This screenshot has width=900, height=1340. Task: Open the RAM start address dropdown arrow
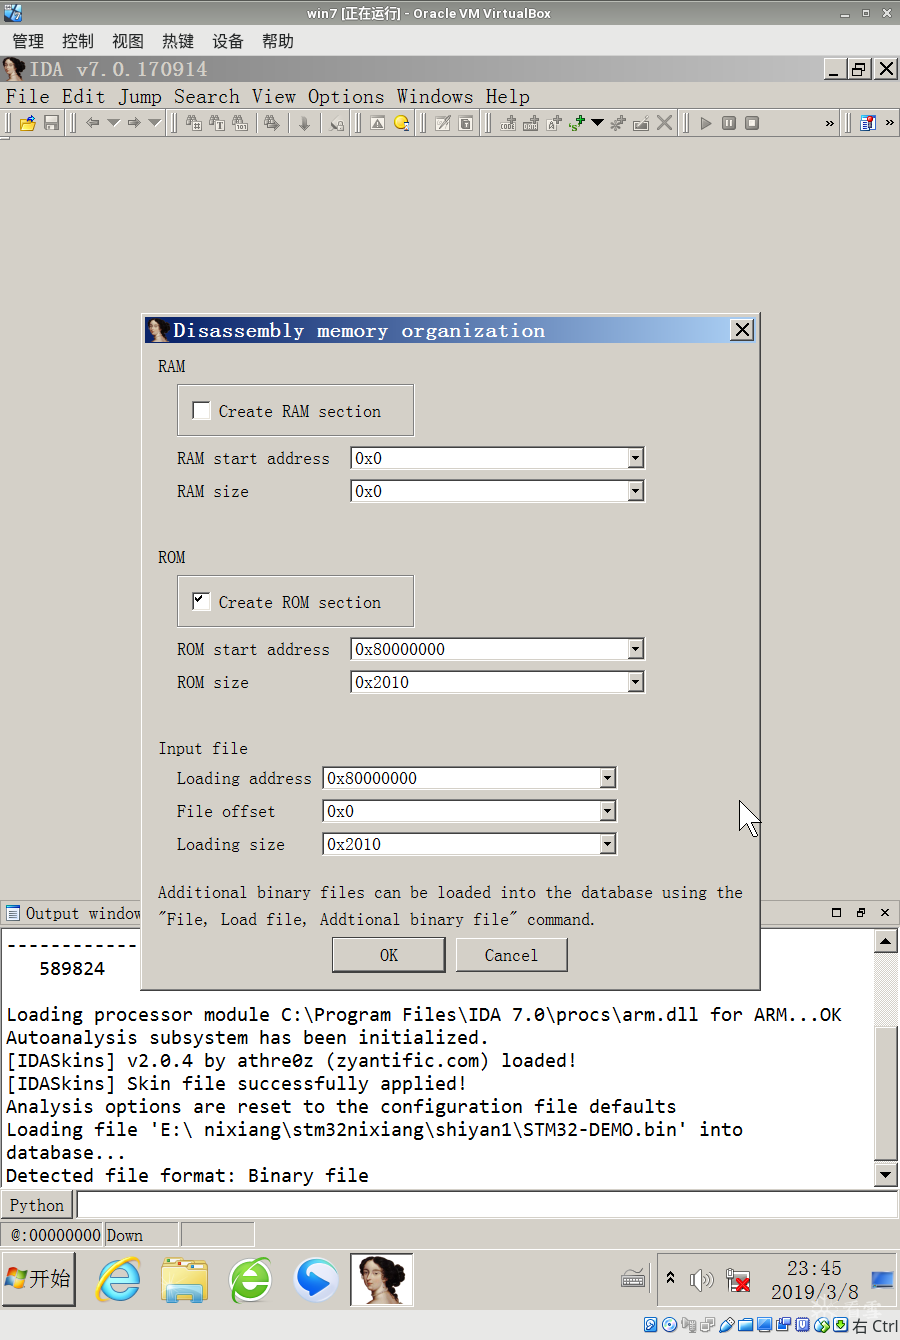(x=635, y=458)
